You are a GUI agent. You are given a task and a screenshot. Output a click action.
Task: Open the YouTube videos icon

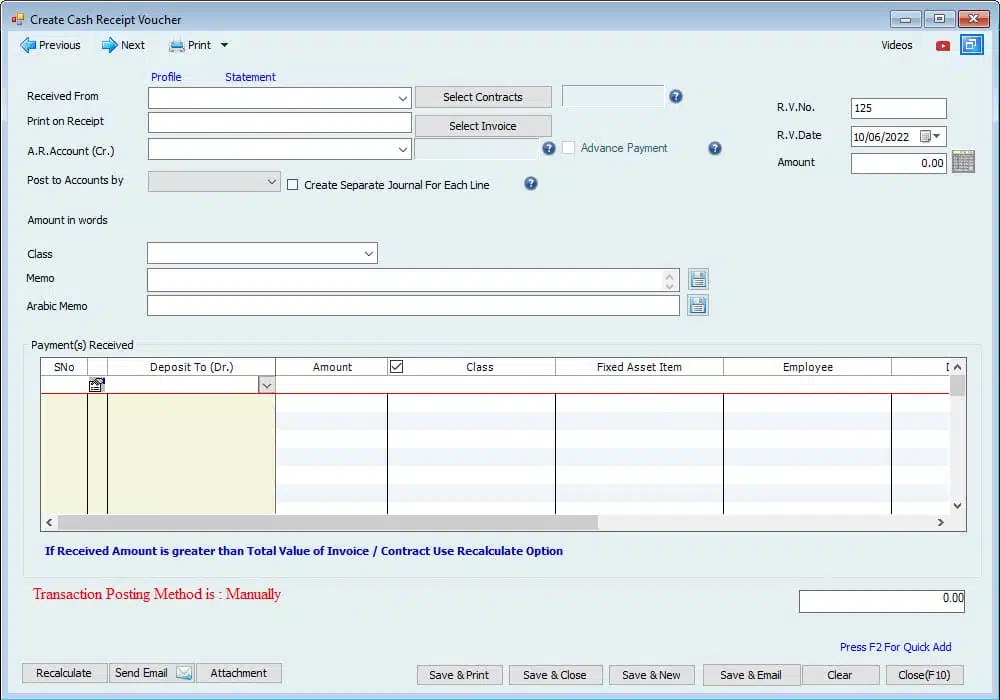[942, 45]
